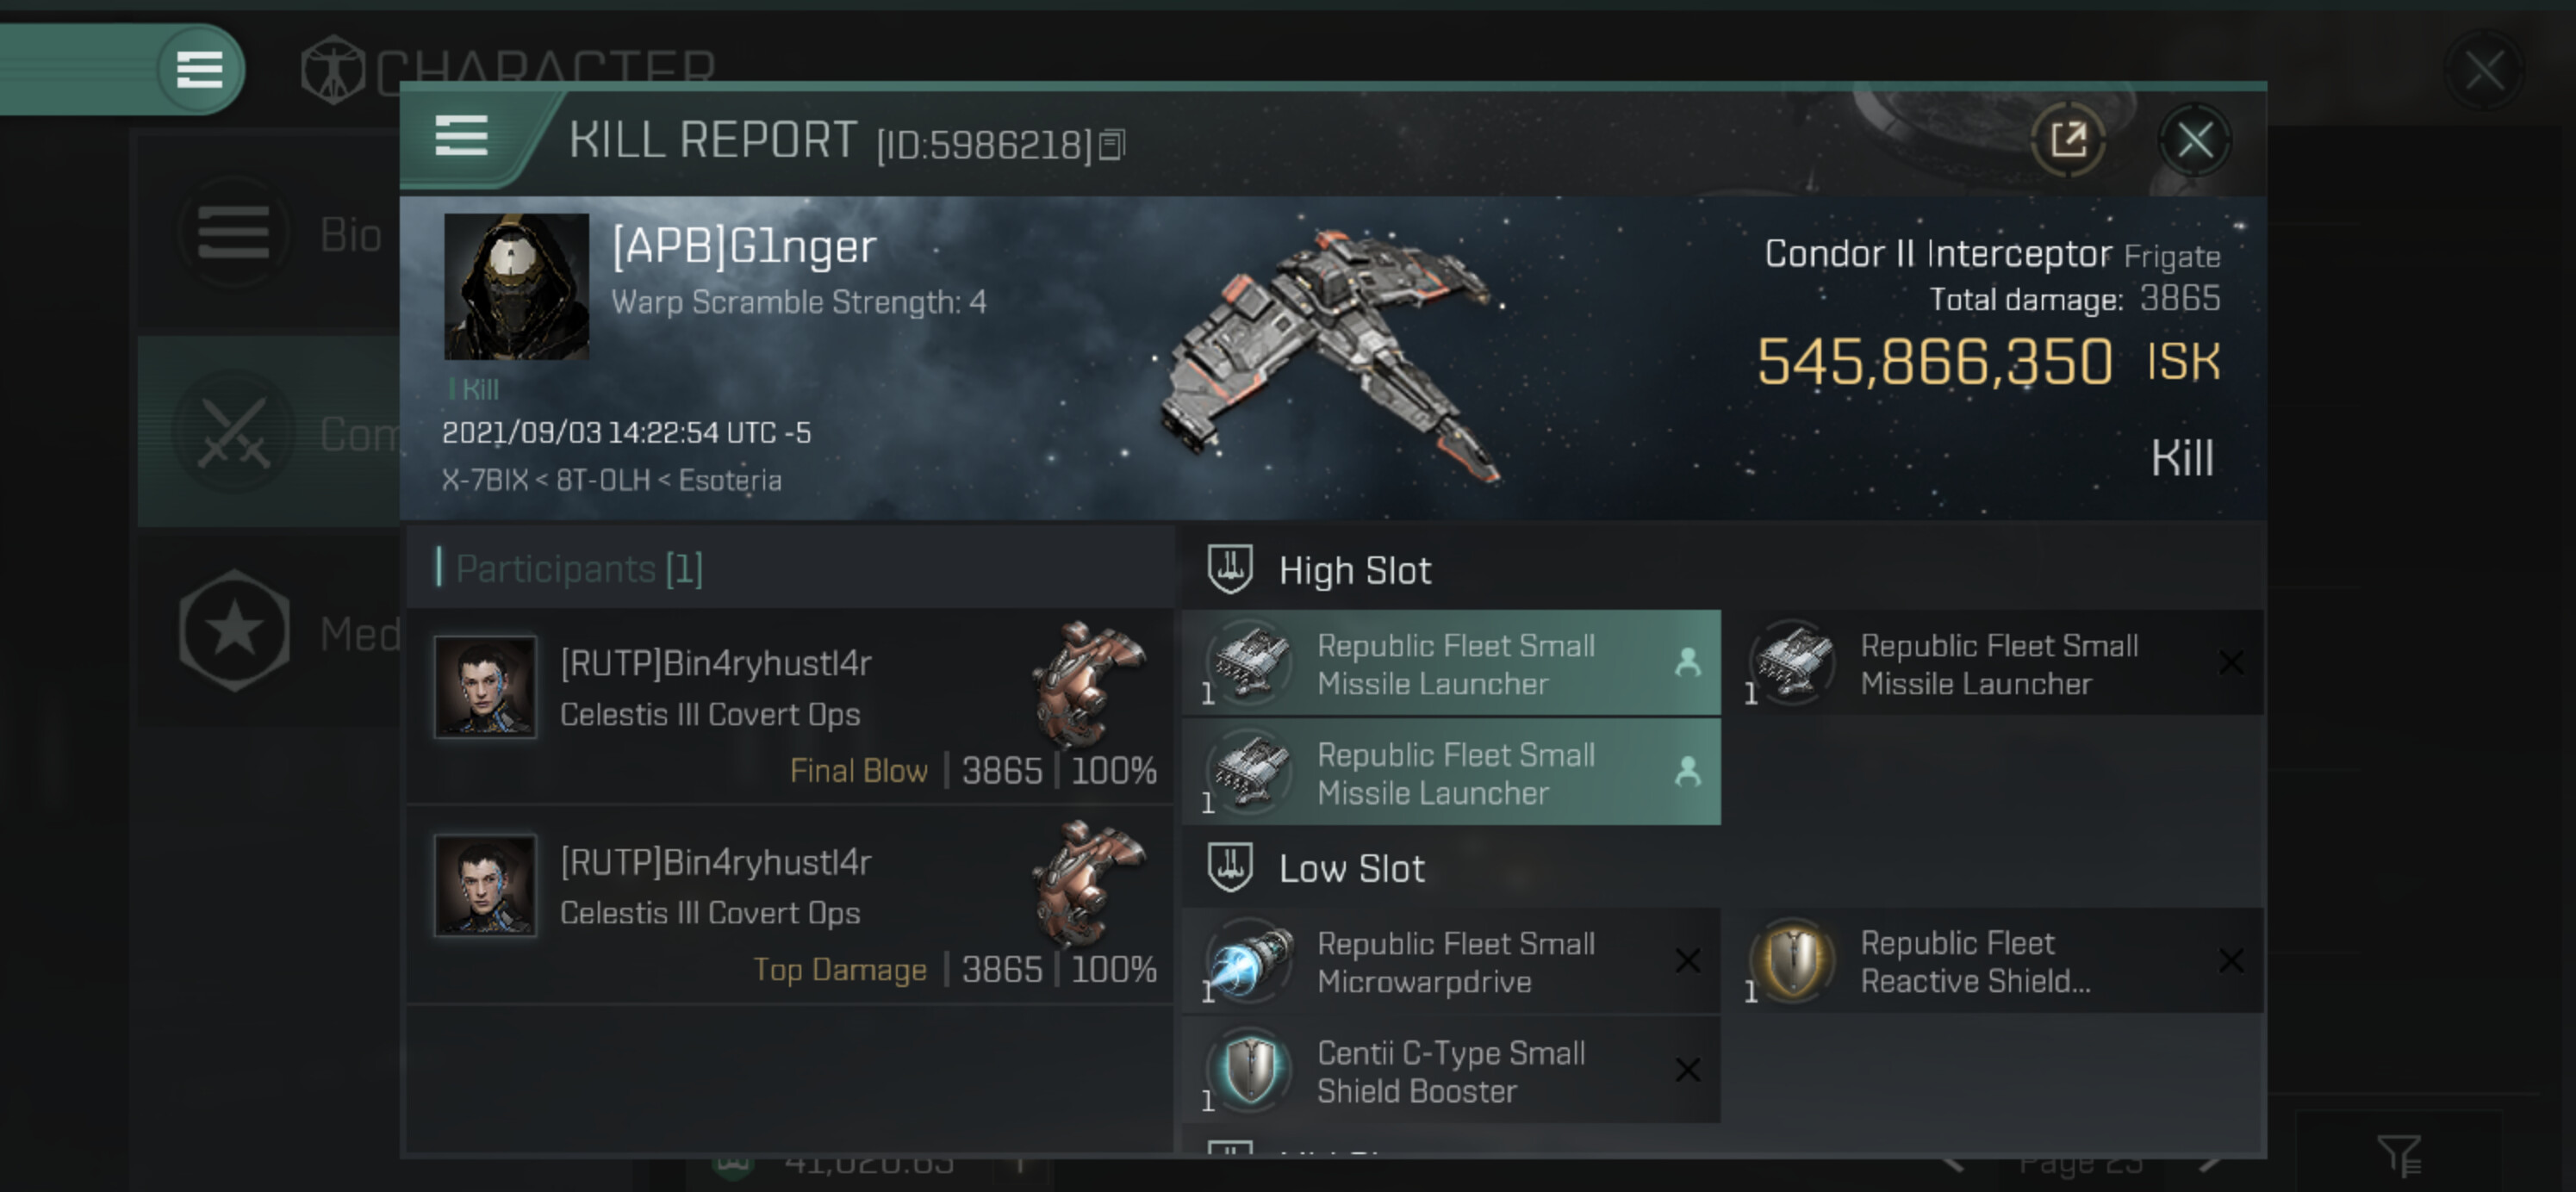
Task: Click the Centii C-Type Small Shield Booster icon
Action: [x=1250, y=1070]
